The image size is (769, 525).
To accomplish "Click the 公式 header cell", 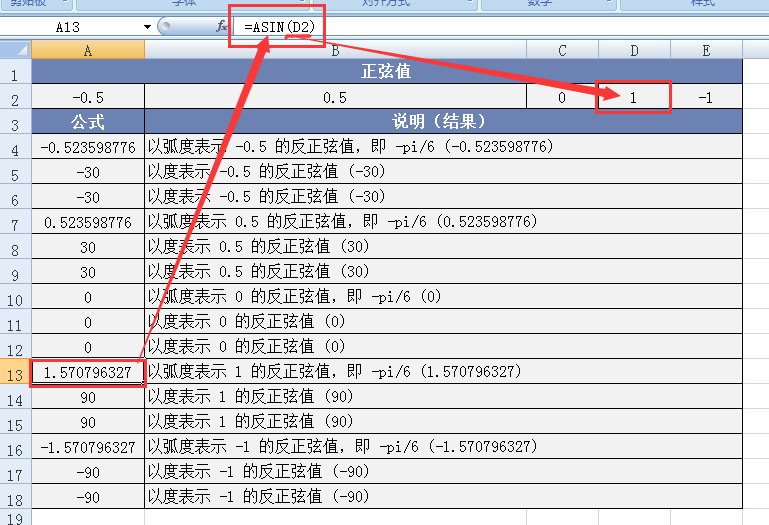I will point(88,122).
